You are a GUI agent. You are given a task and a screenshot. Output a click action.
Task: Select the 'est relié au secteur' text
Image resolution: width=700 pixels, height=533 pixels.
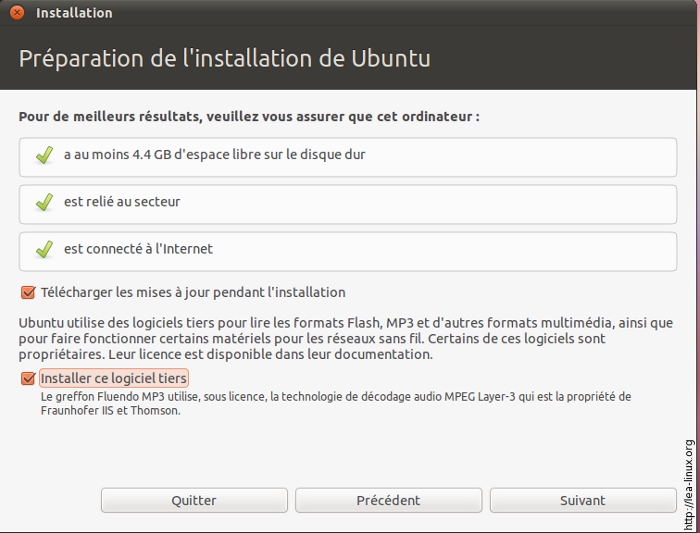point(122,202)
